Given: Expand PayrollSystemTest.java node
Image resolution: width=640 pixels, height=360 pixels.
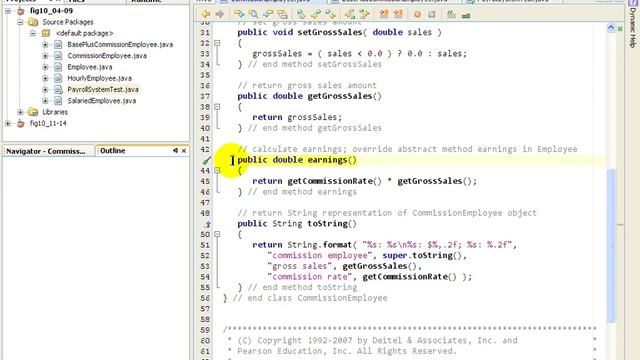Looking at the screenshot, I should [x=45, y=89].
